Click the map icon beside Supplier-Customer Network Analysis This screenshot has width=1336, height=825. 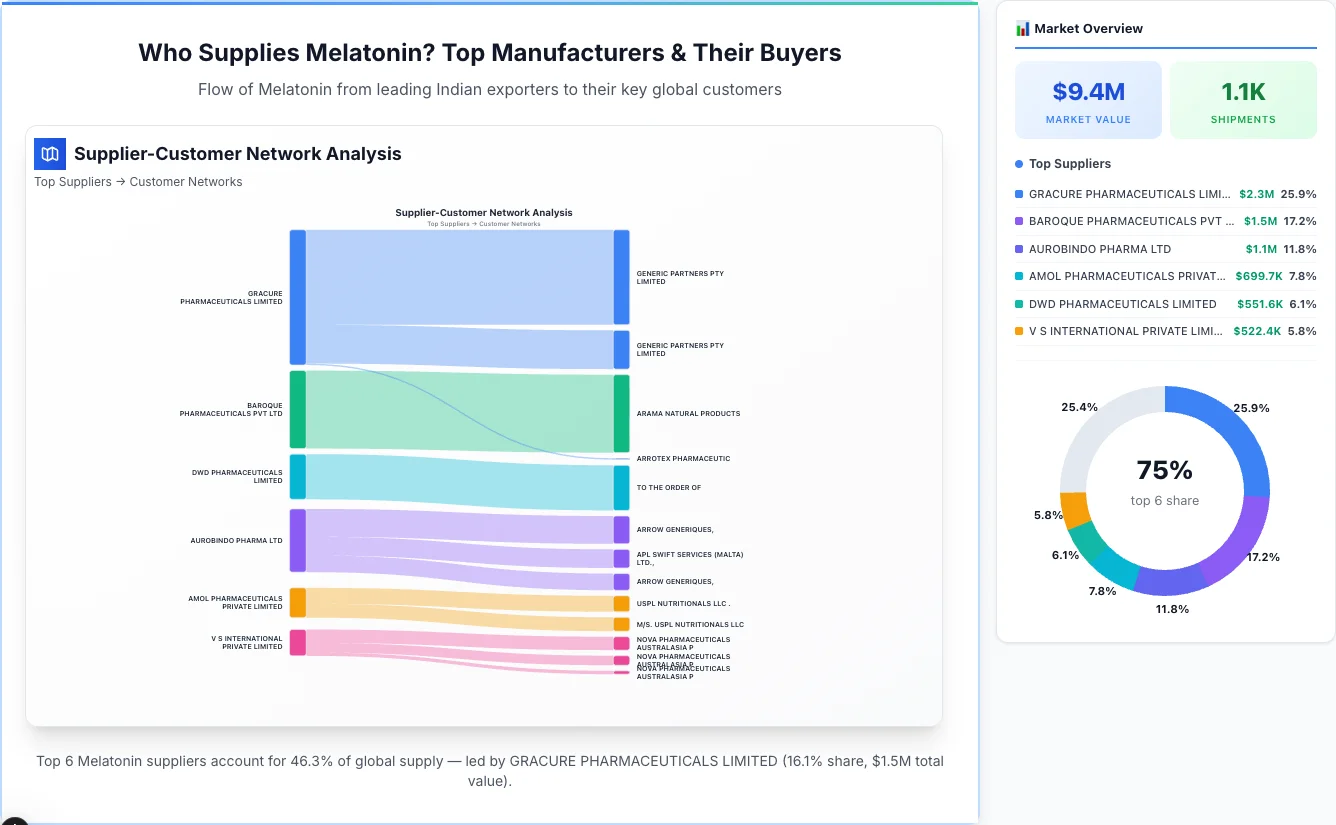pyautogui.click(x=49, y=154)
